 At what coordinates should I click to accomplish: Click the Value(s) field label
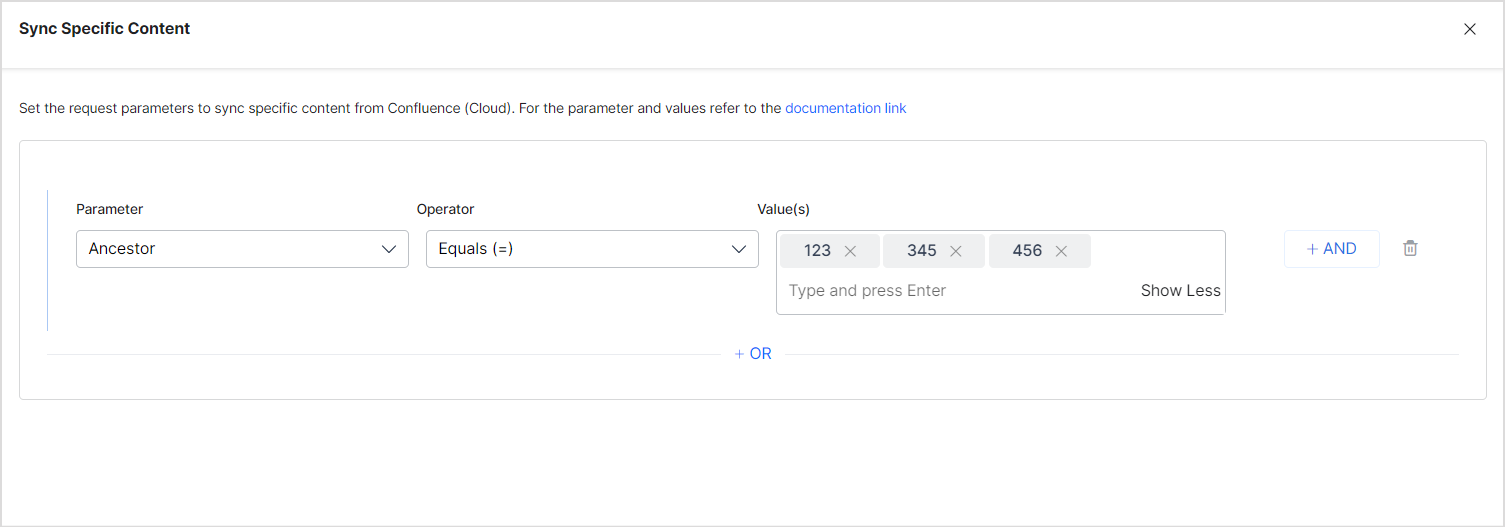tap(783, 209)
